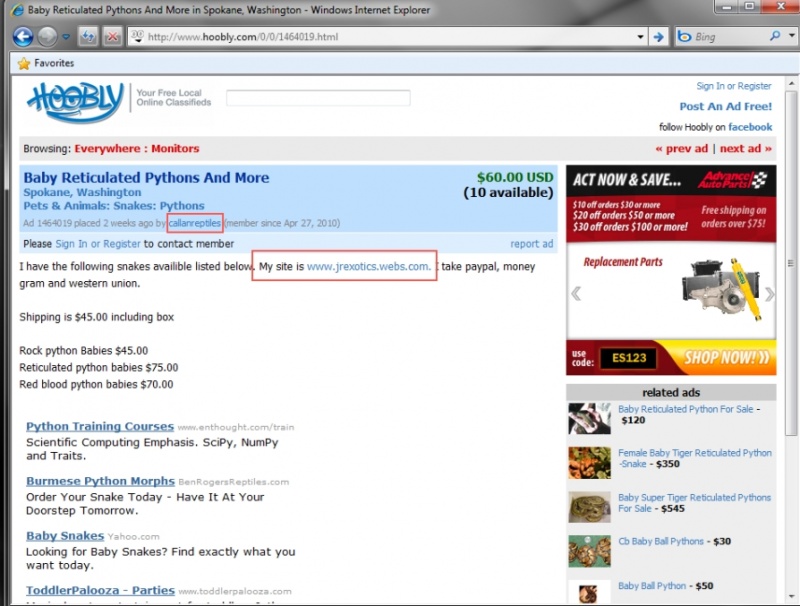Open Baby Snakes Yahoo ad link
Image resolution: width=800 pixels, height=606 pixels.
65,536
